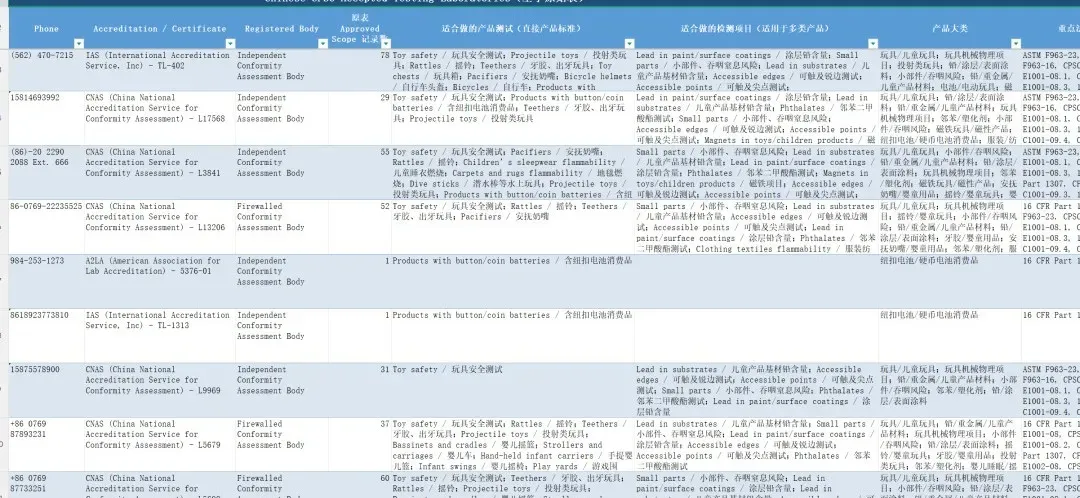This screenshot has height=498, width=1080.
Task: Select the Phone header cell
Action: point(46,28)
